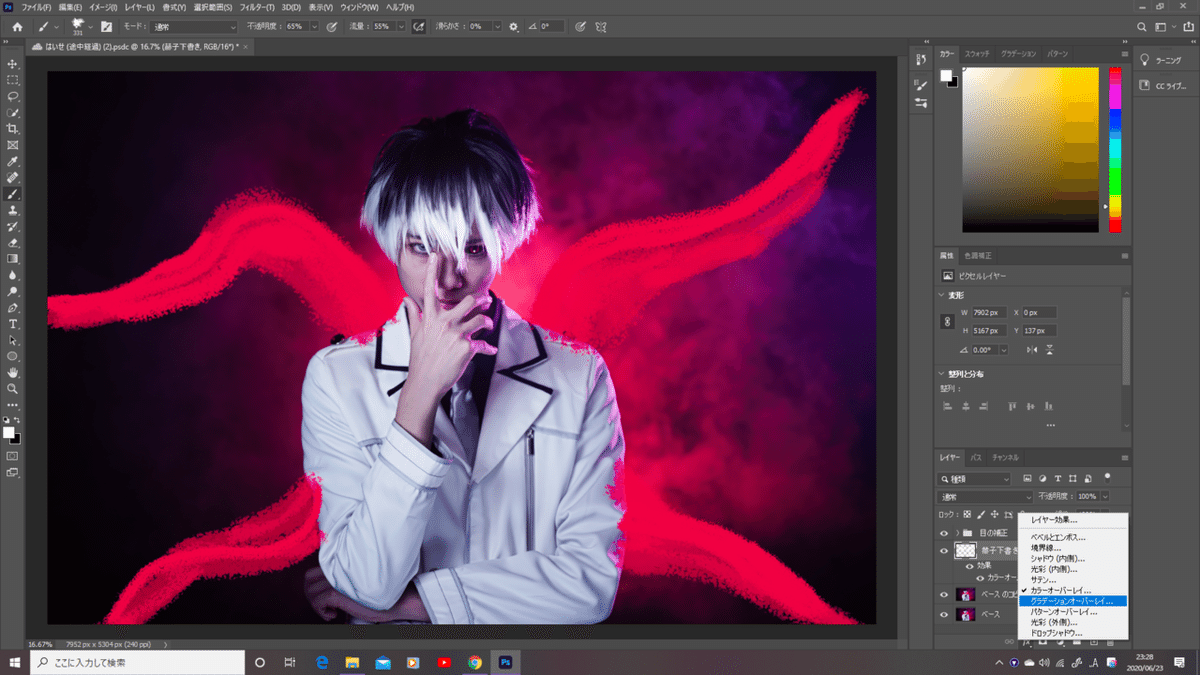Toggle visibility of 赫子下書き layer
Viewport: 1200px width, 675px height.
click(944, 550)
